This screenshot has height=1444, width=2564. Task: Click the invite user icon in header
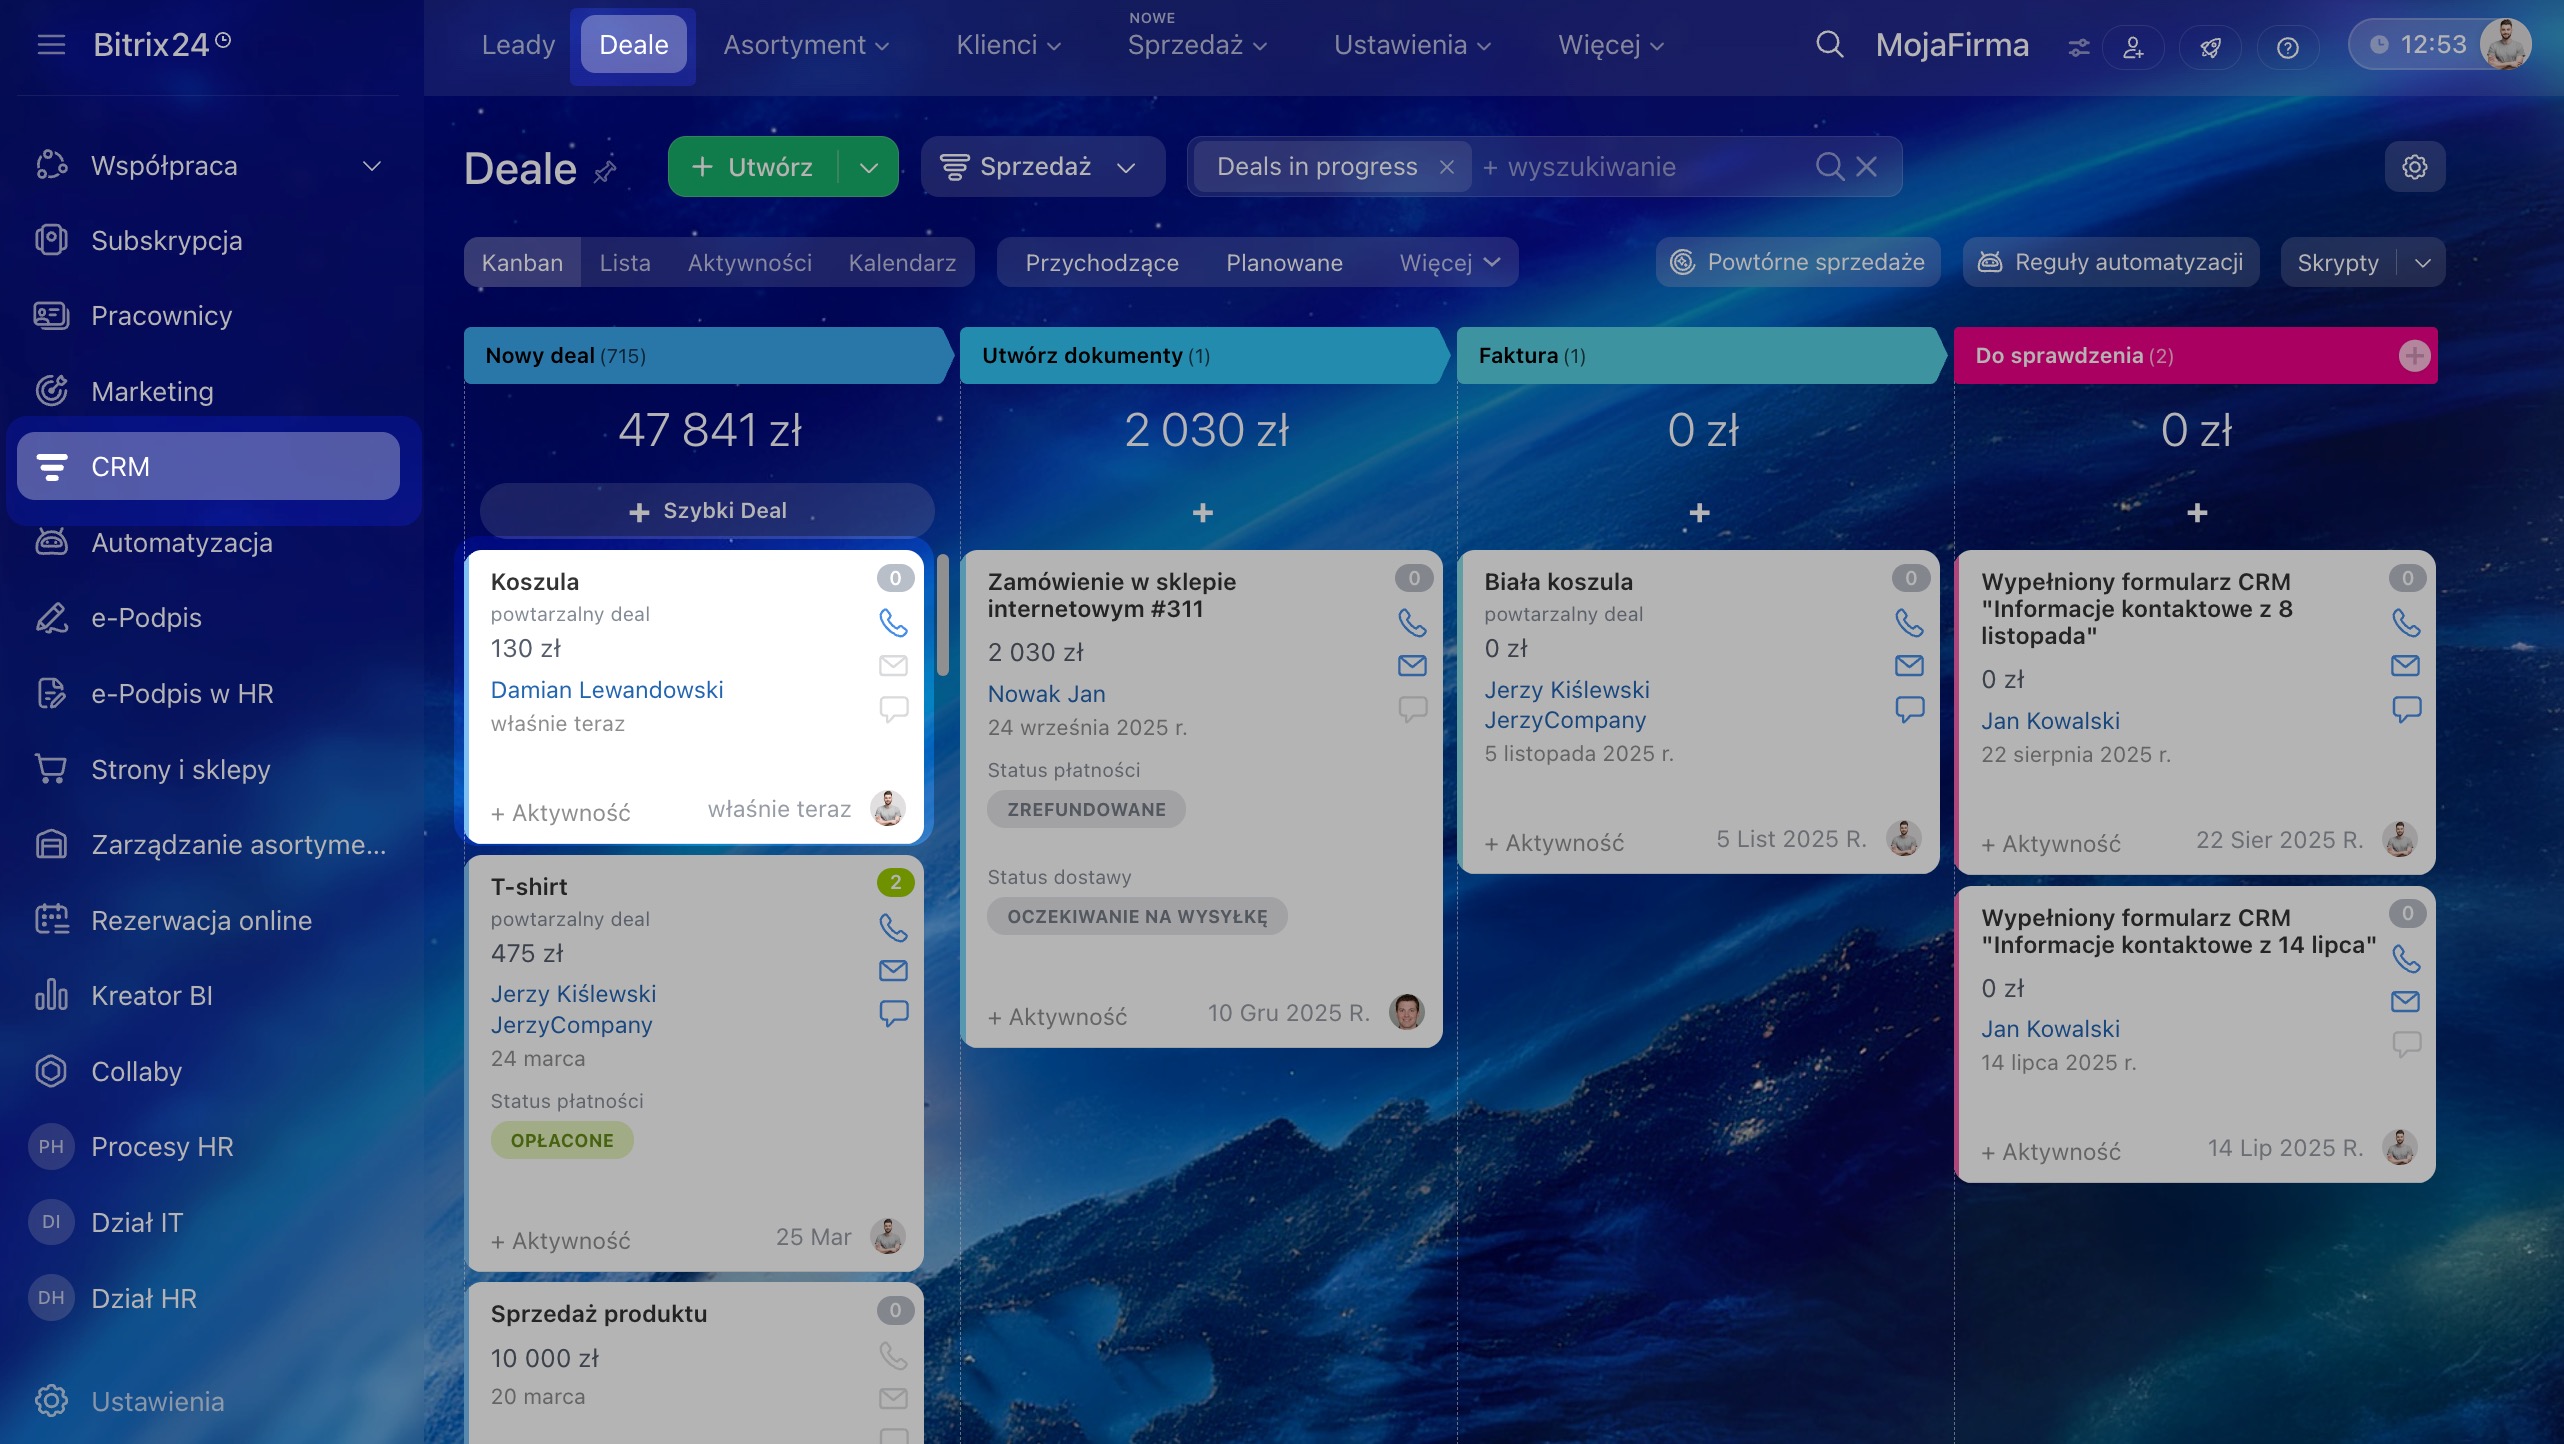2133,47
